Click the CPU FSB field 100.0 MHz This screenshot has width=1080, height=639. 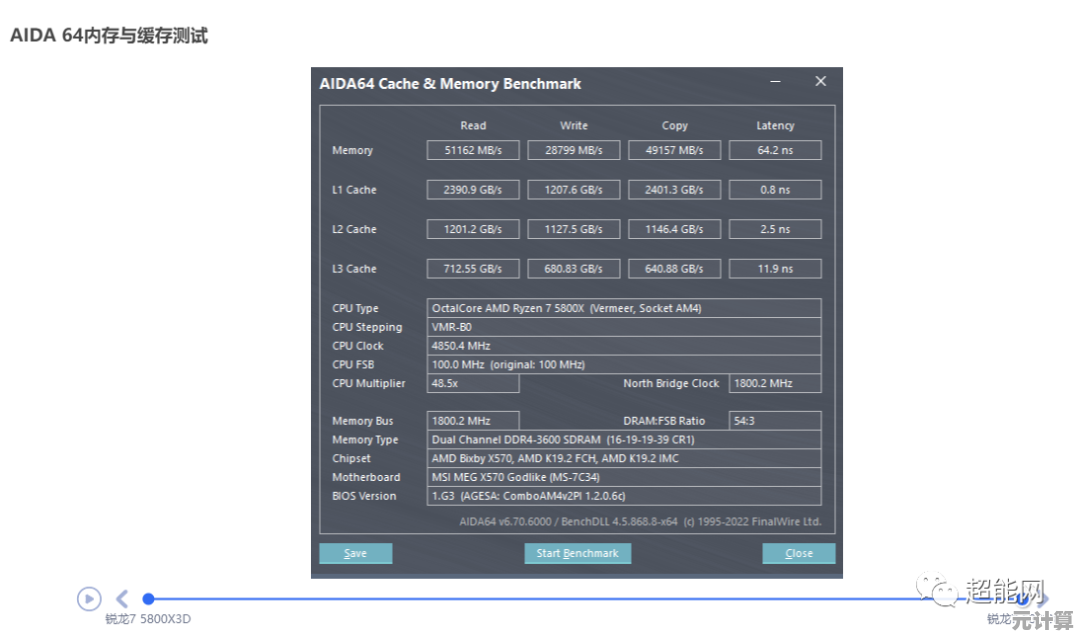(x=624, y=364)
